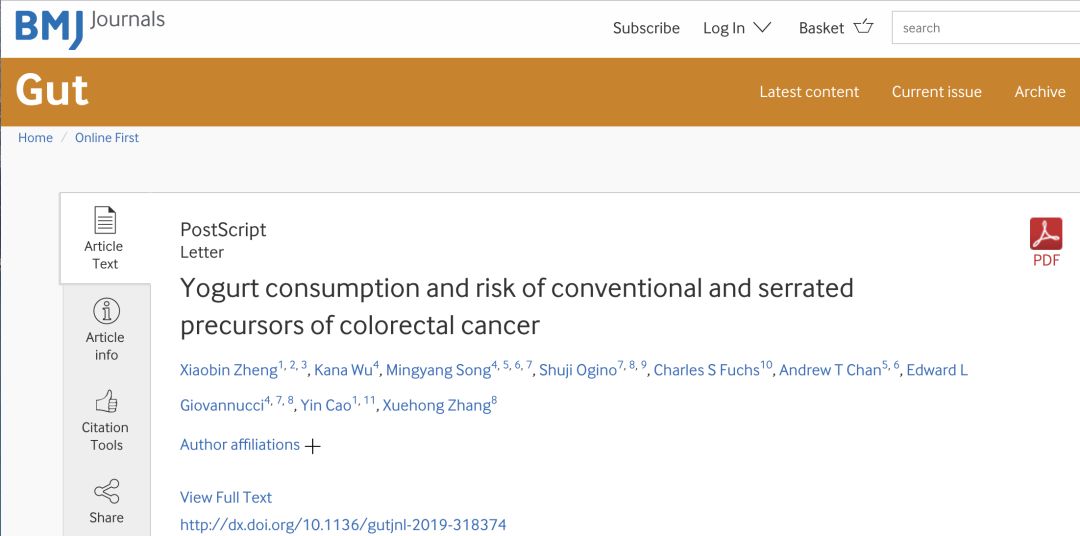The height and width of the screenshot is (536, 1080).
Task: Click the Home breadcrumb link
Action: [x=35, y=138]
